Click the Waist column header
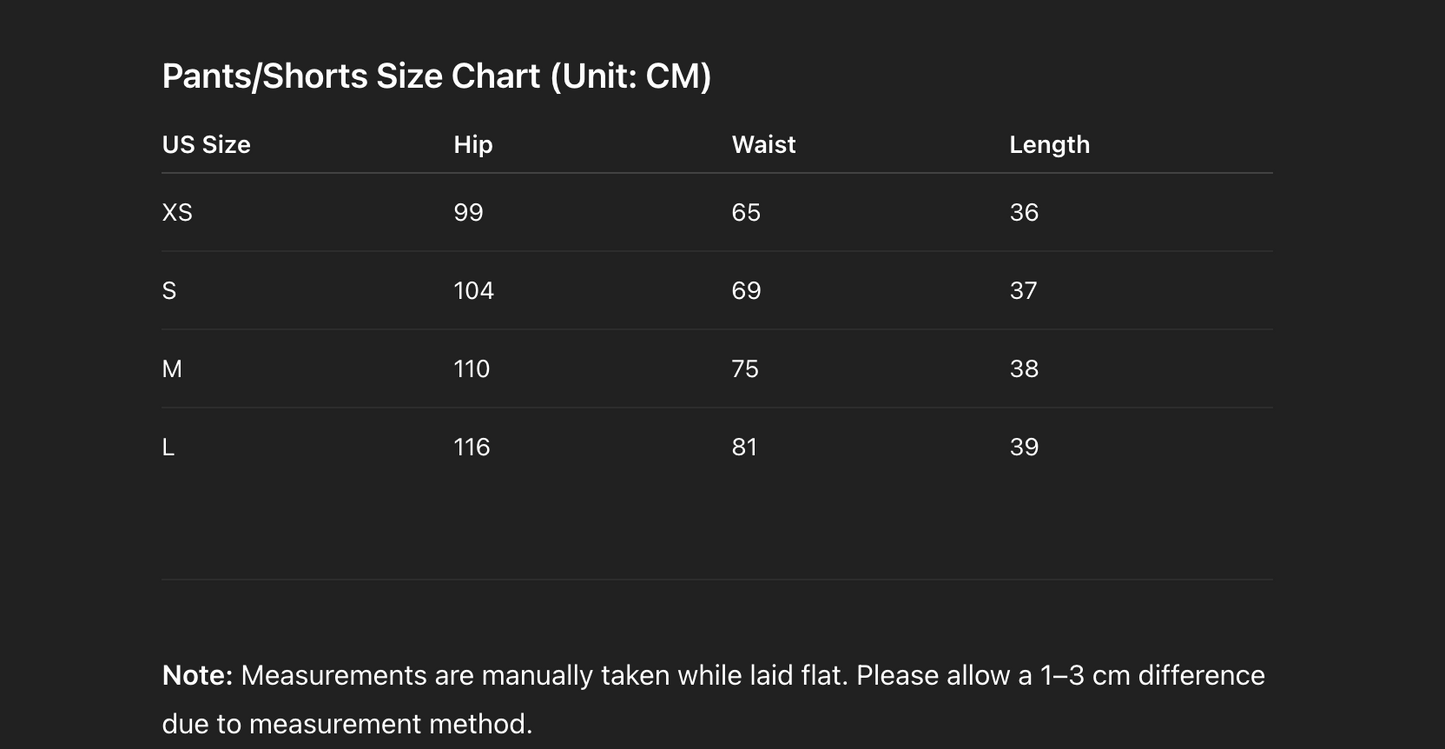This screenshot has height=749, width=1445. 763,144
